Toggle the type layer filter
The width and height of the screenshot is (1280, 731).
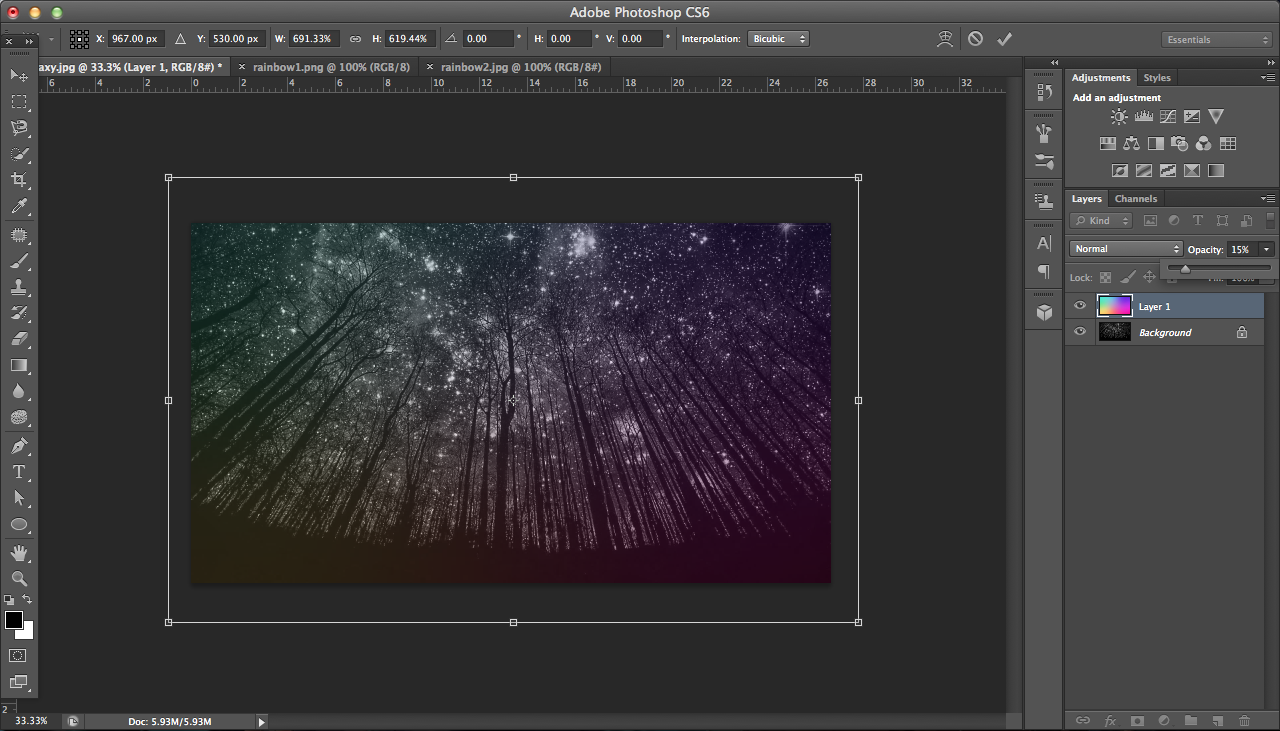1198,221
